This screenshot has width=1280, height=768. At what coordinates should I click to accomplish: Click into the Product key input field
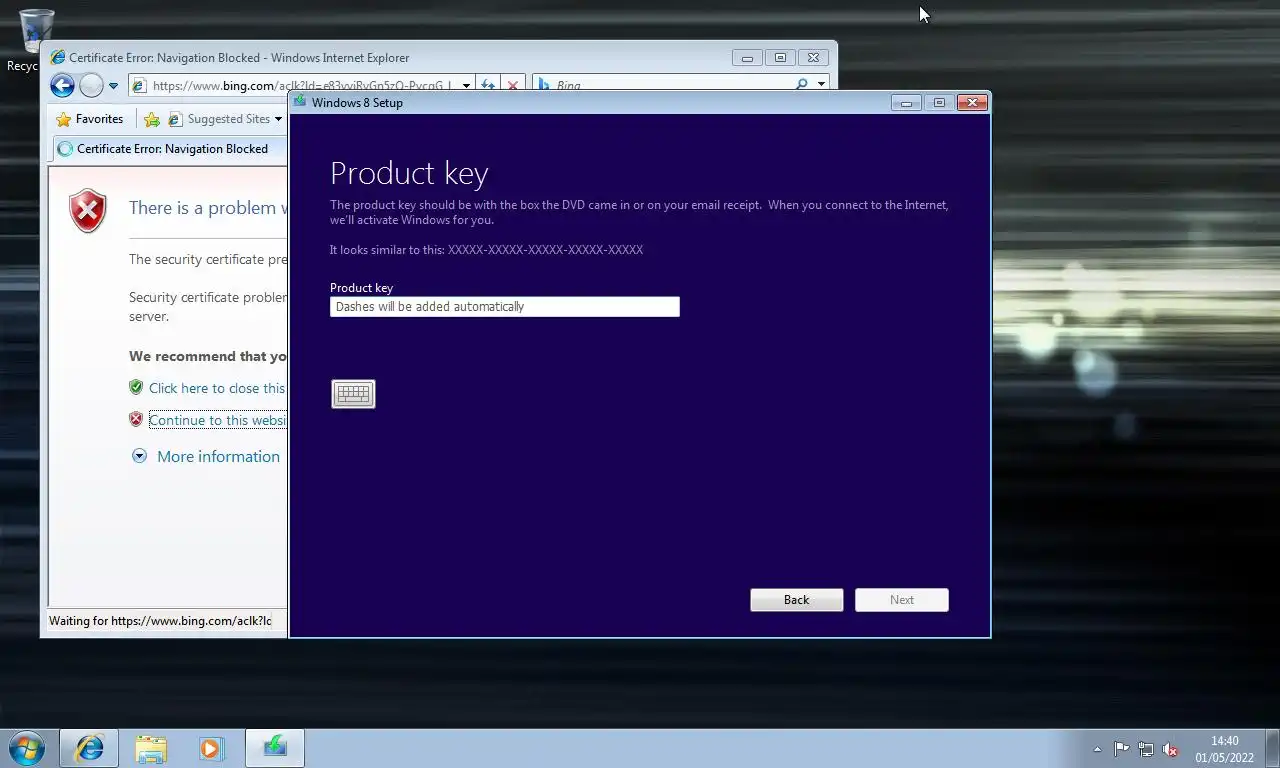pos(505,307)
